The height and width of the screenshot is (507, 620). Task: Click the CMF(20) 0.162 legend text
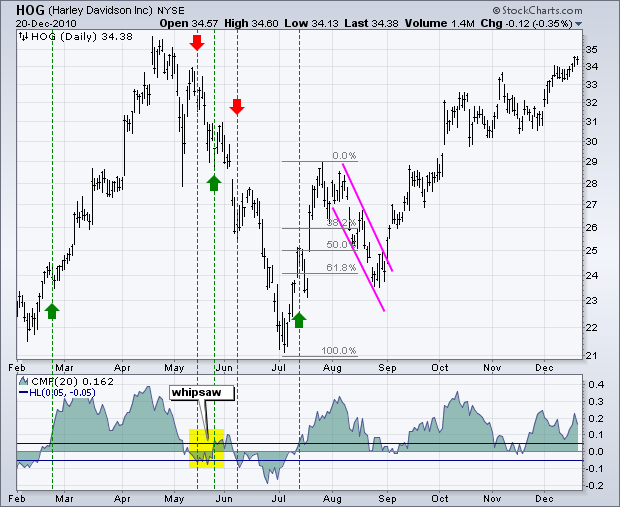click(72, 382)
